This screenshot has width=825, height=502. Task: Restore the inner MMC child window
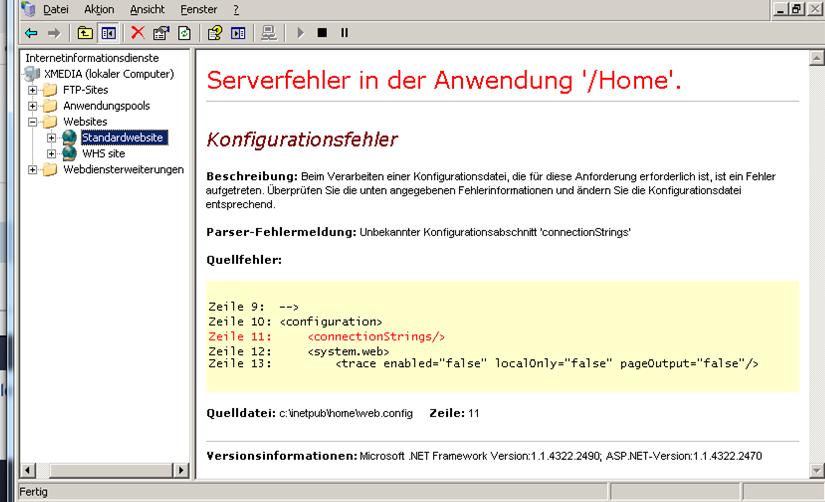click(797, 9)
